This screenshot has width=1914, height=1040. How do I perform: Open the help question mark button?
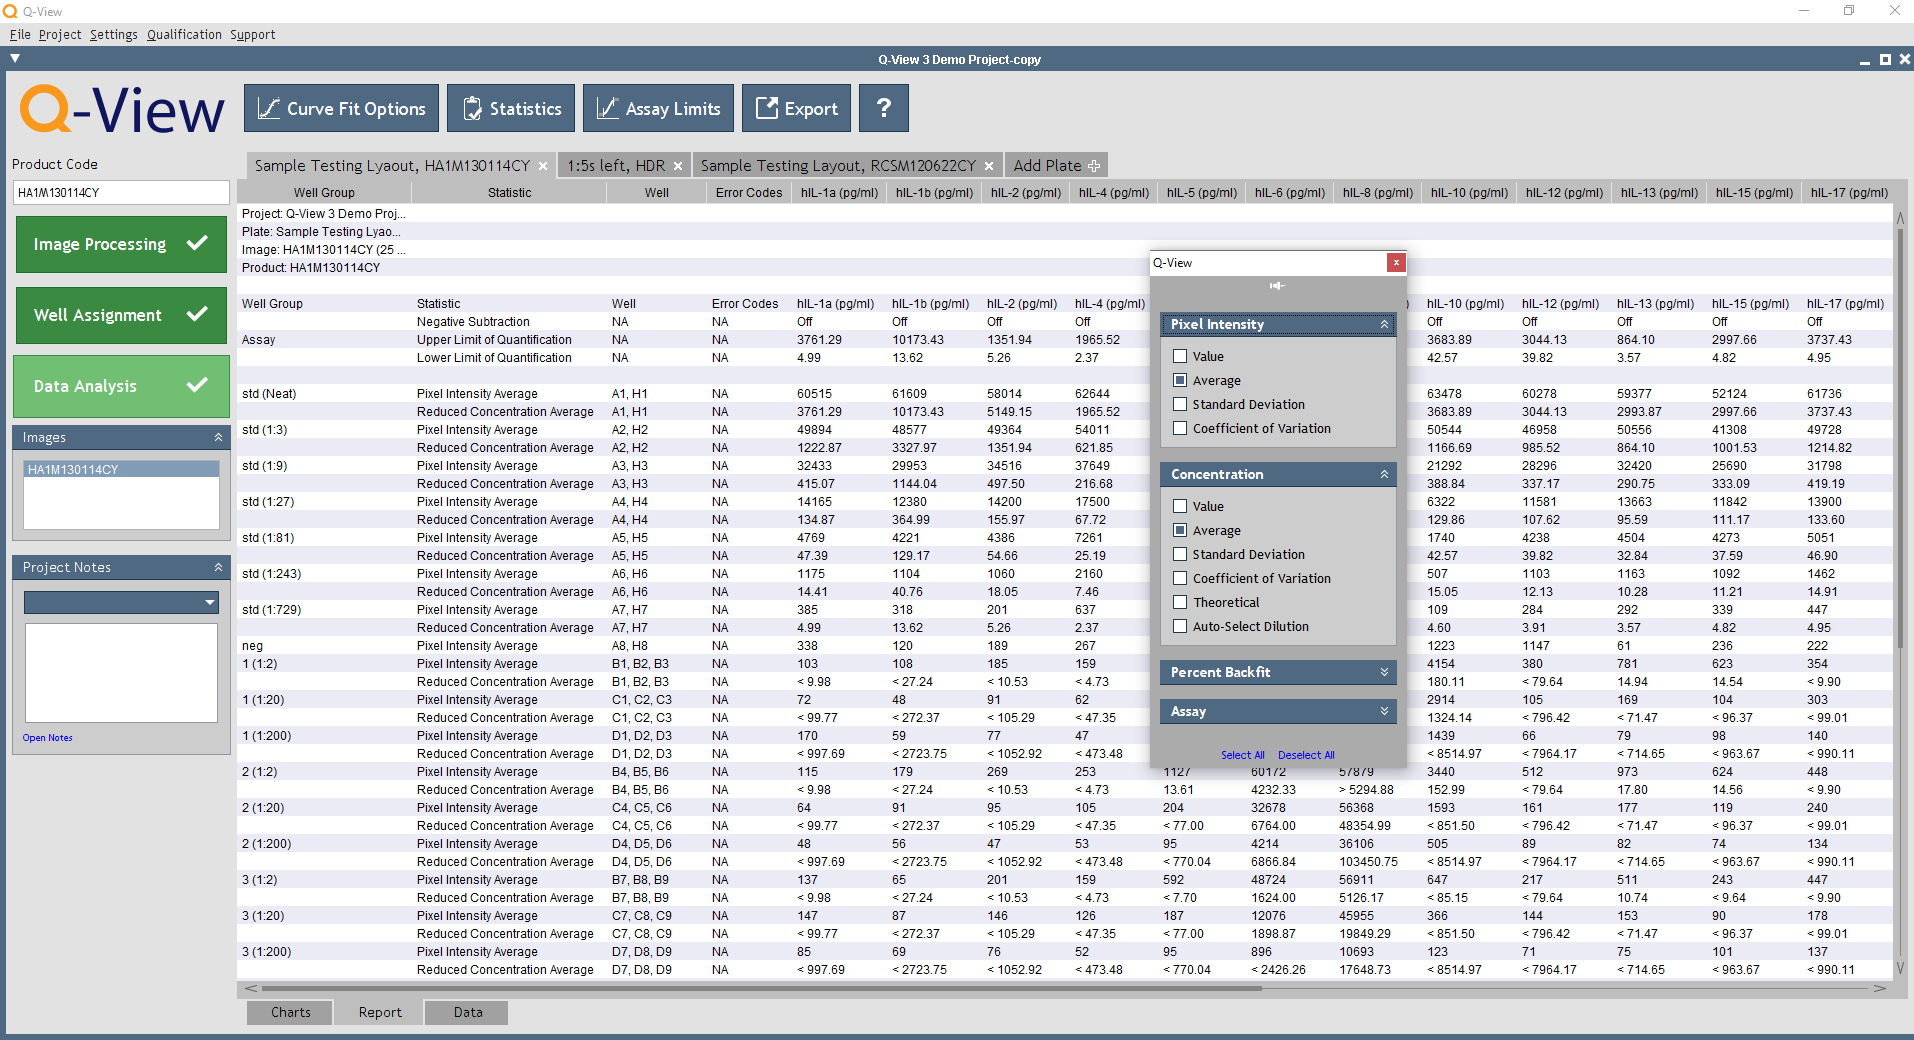click(884, 108)
